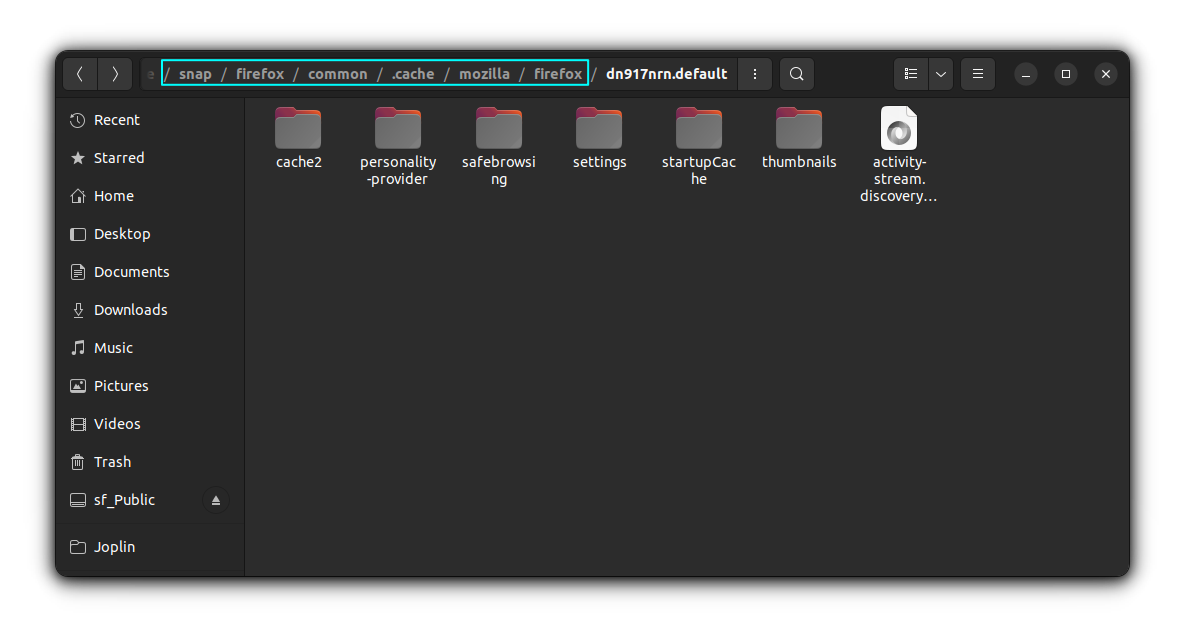Viewport: 1185px width, 637px height.
Task: Expand the view options chevron
Action: tap(940, 73)
